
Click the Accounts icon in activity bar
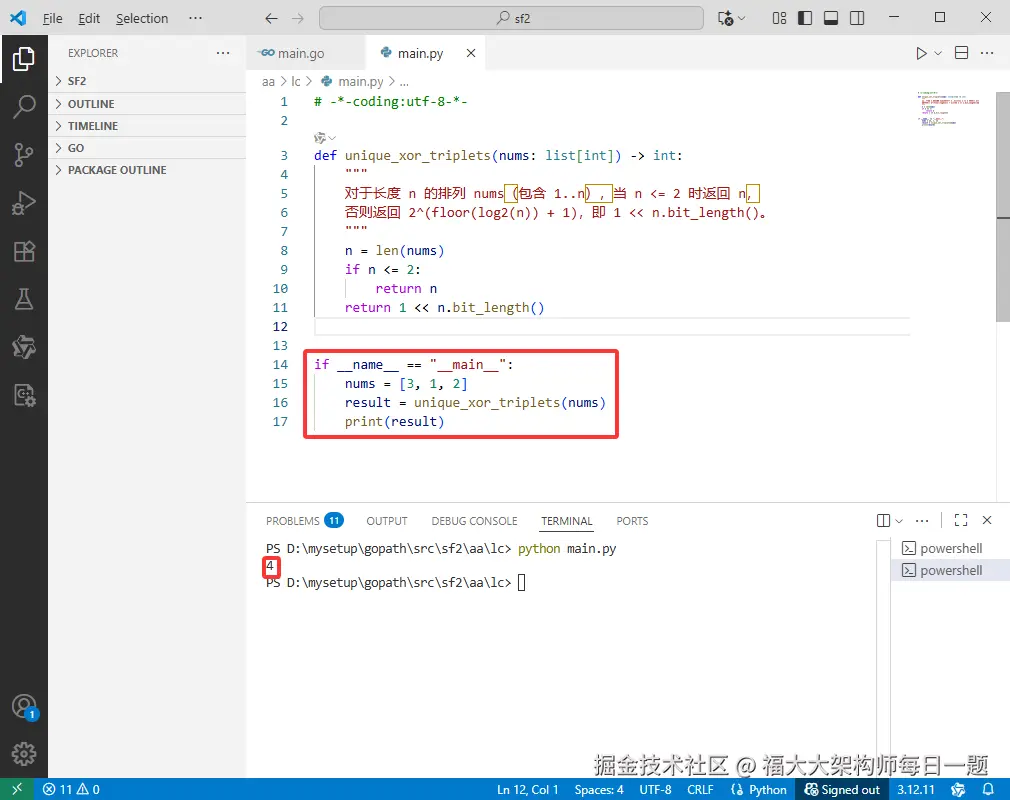(23, 707)
